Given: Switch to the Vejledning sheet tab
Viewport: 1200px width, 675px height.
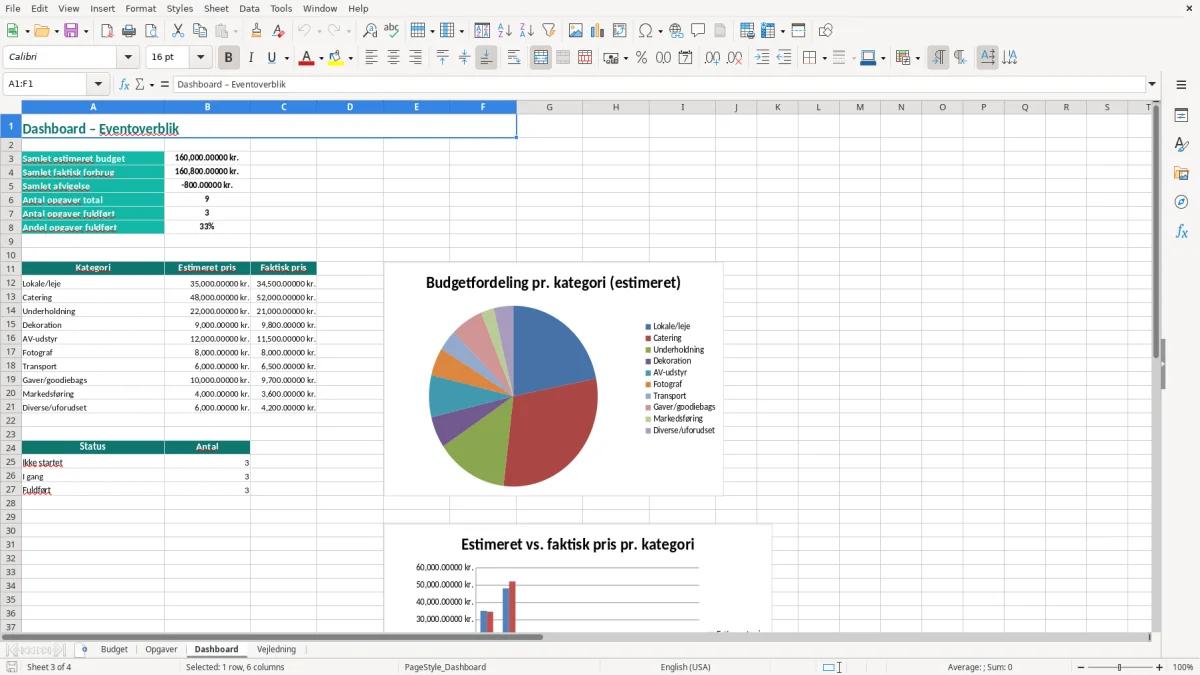Looking at the screenshot, I should click(x=276, y=649).
